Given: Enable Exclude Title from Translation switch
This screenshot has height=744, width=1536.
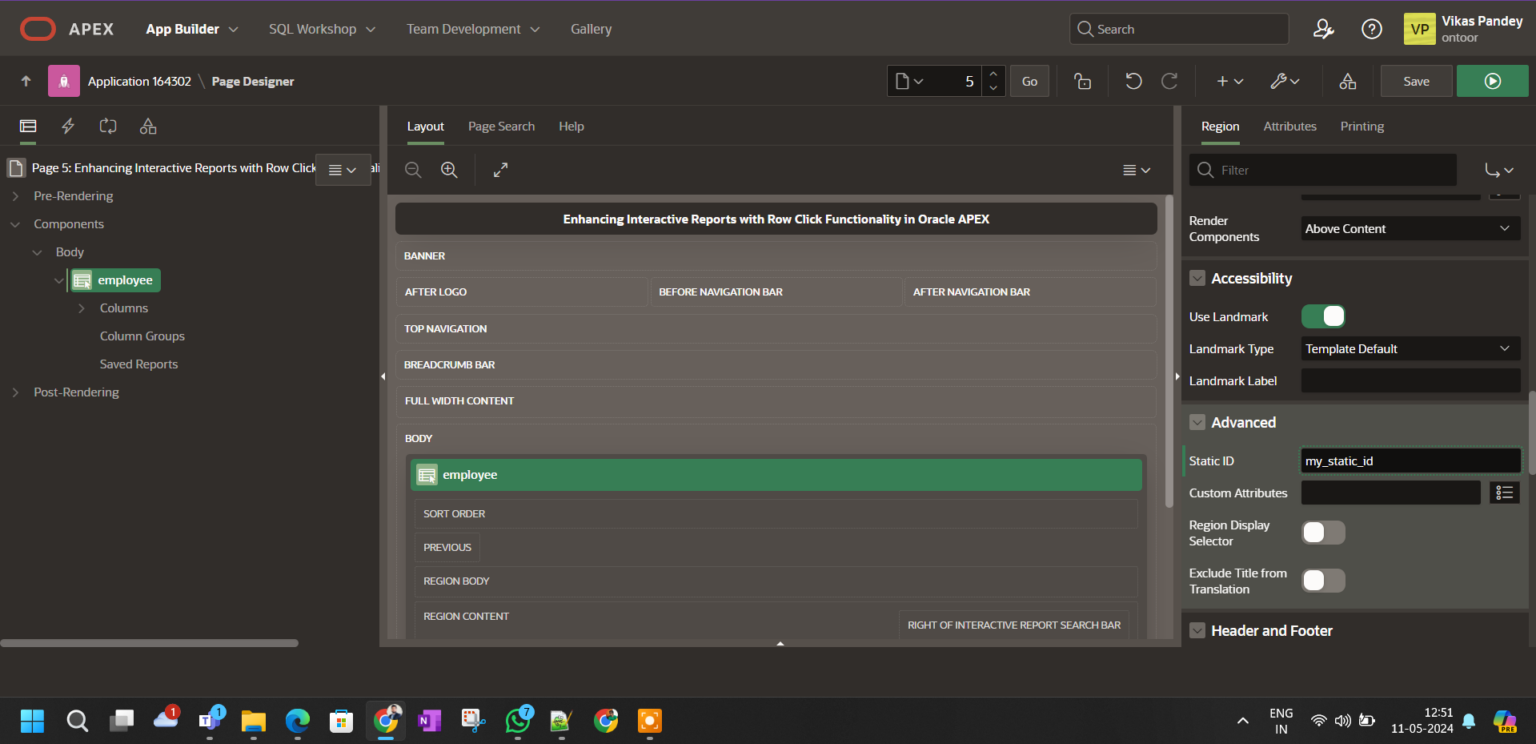Looking at the screenshot, I should (1323, 581).
